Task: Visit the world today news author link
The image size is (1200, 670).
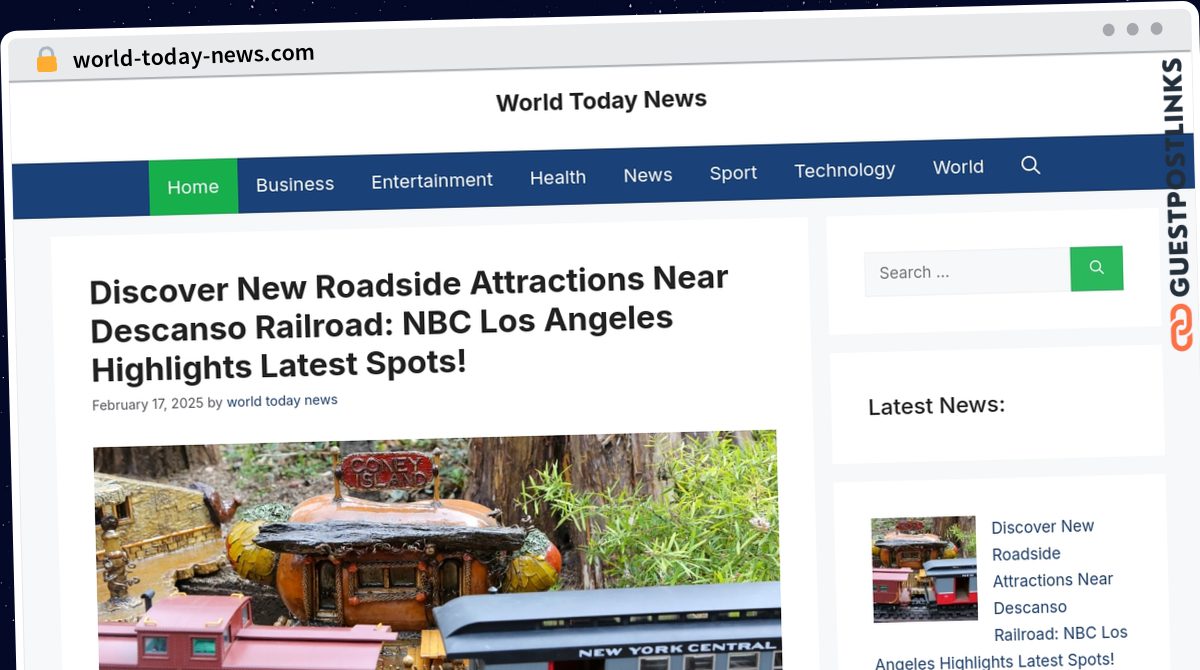Action: 282,401
